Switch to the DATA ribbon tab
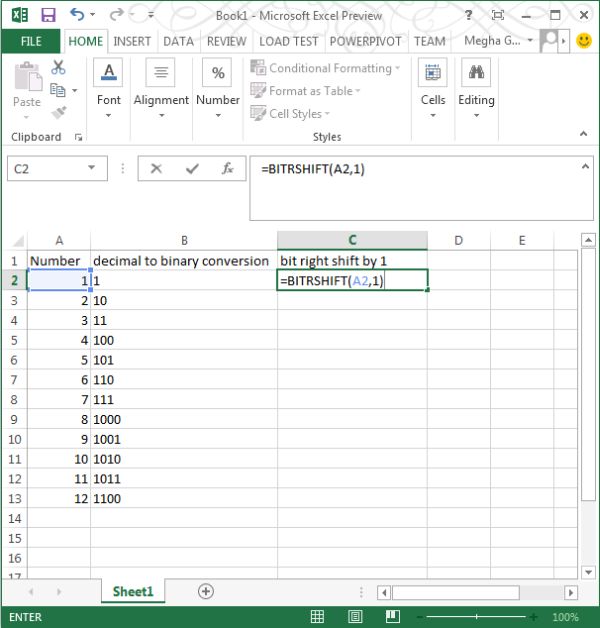This screenshot has height=628, width=600. click(x=179, y=41)
